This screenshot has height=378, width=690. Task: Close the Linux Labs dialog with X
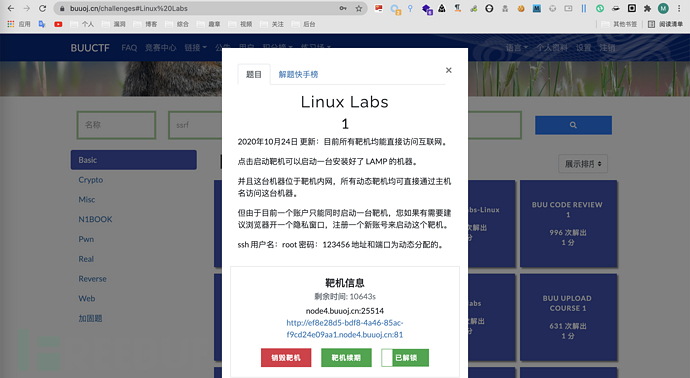point(448,70)
